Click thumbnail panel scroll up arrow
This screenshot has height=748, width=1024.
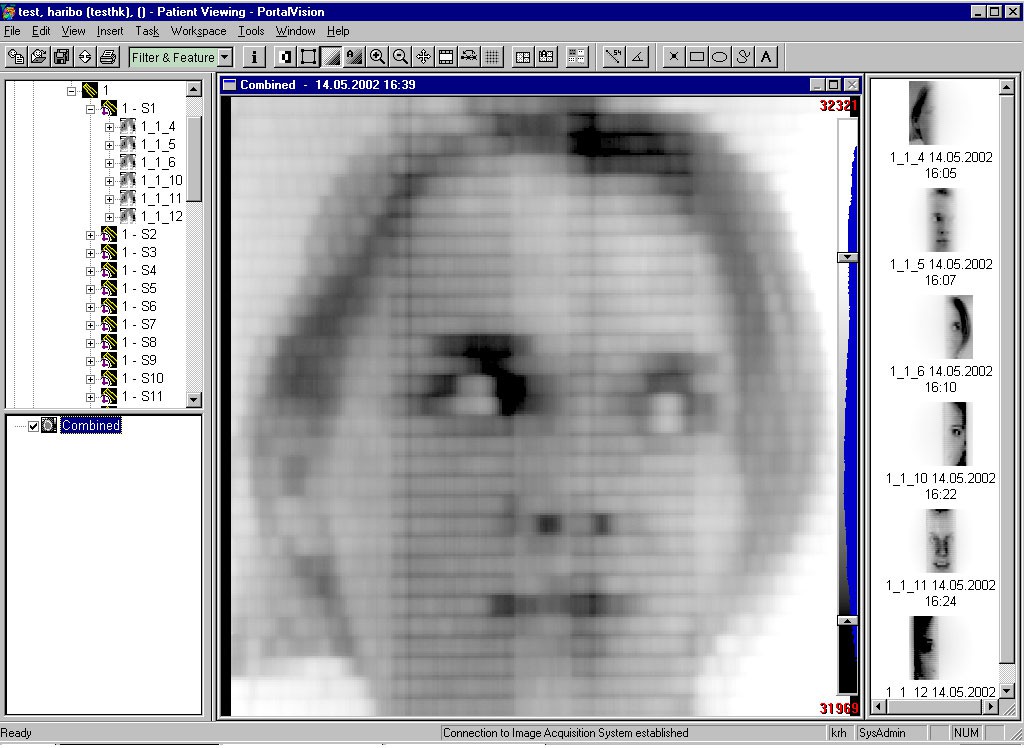coord(1006,88)
